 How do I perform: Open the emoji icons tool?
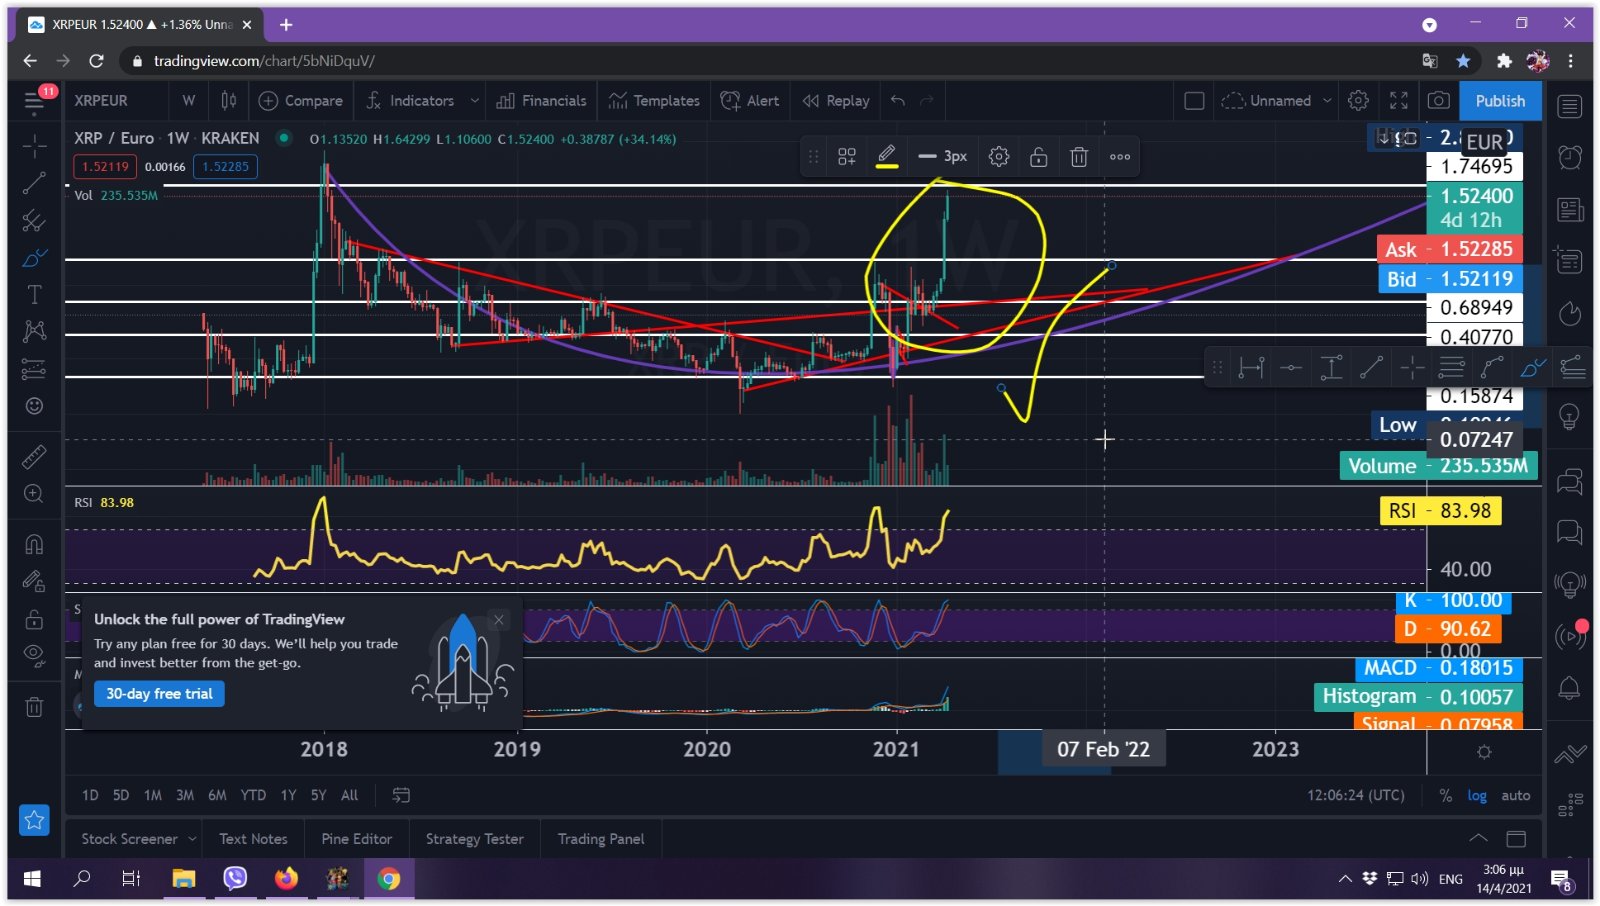[34, 405]
